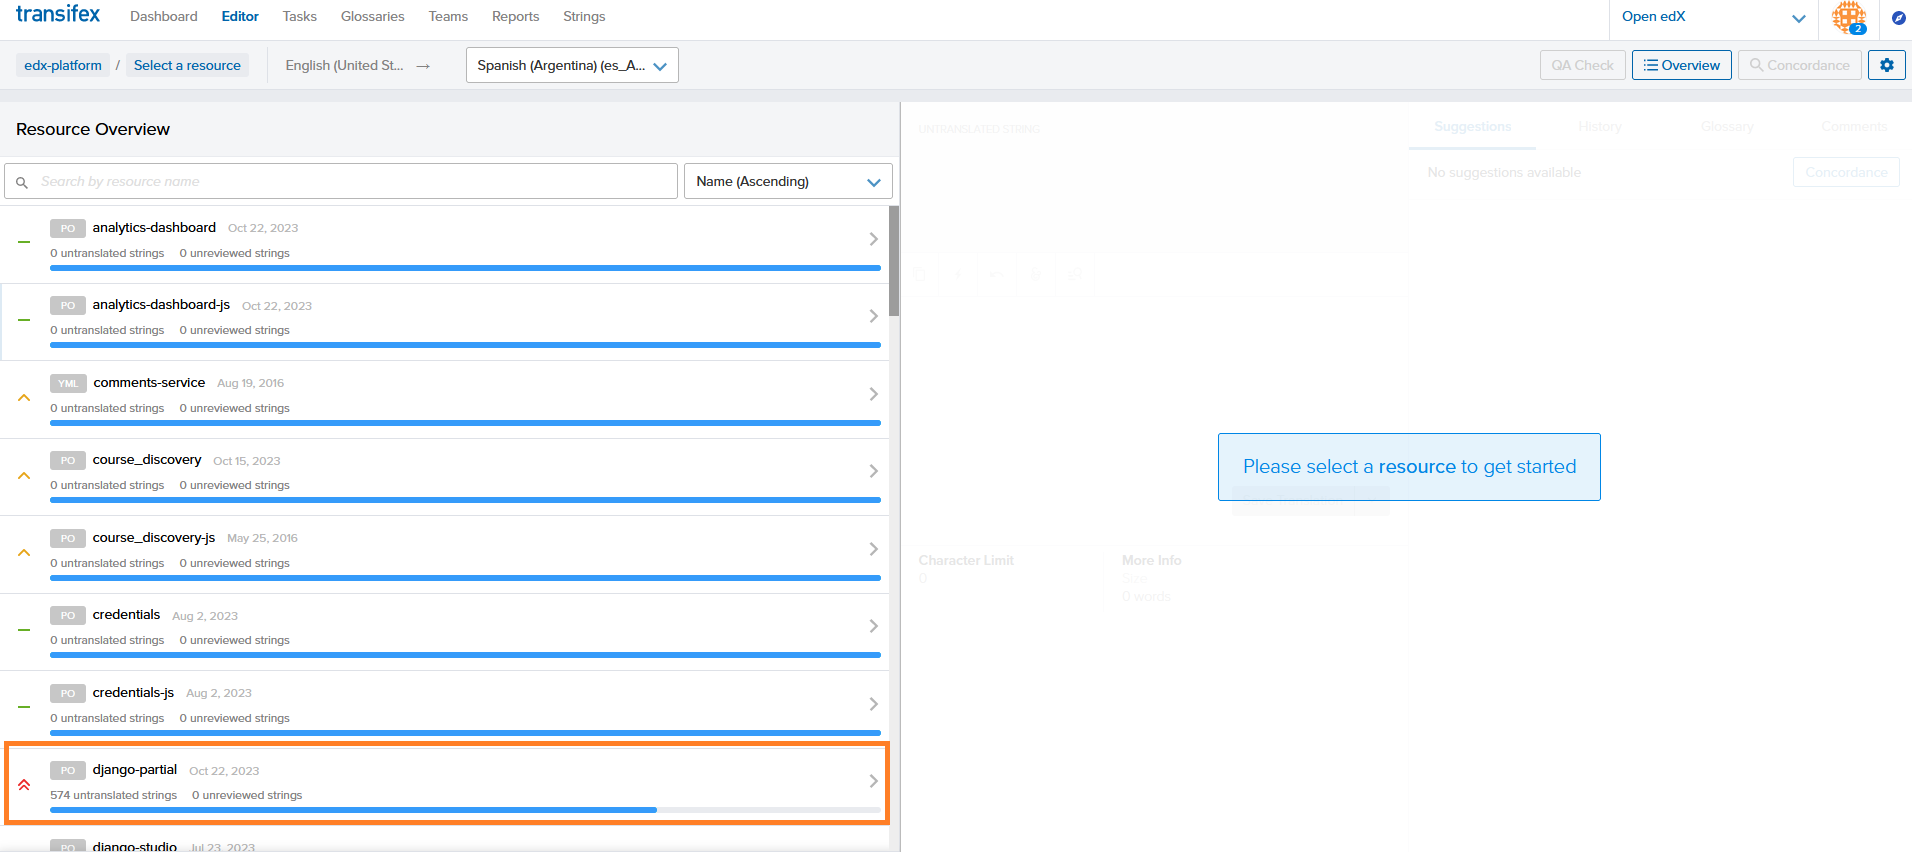Click the django-partial red priority arrows icon
1912x852 pixels.
point(24,785)
